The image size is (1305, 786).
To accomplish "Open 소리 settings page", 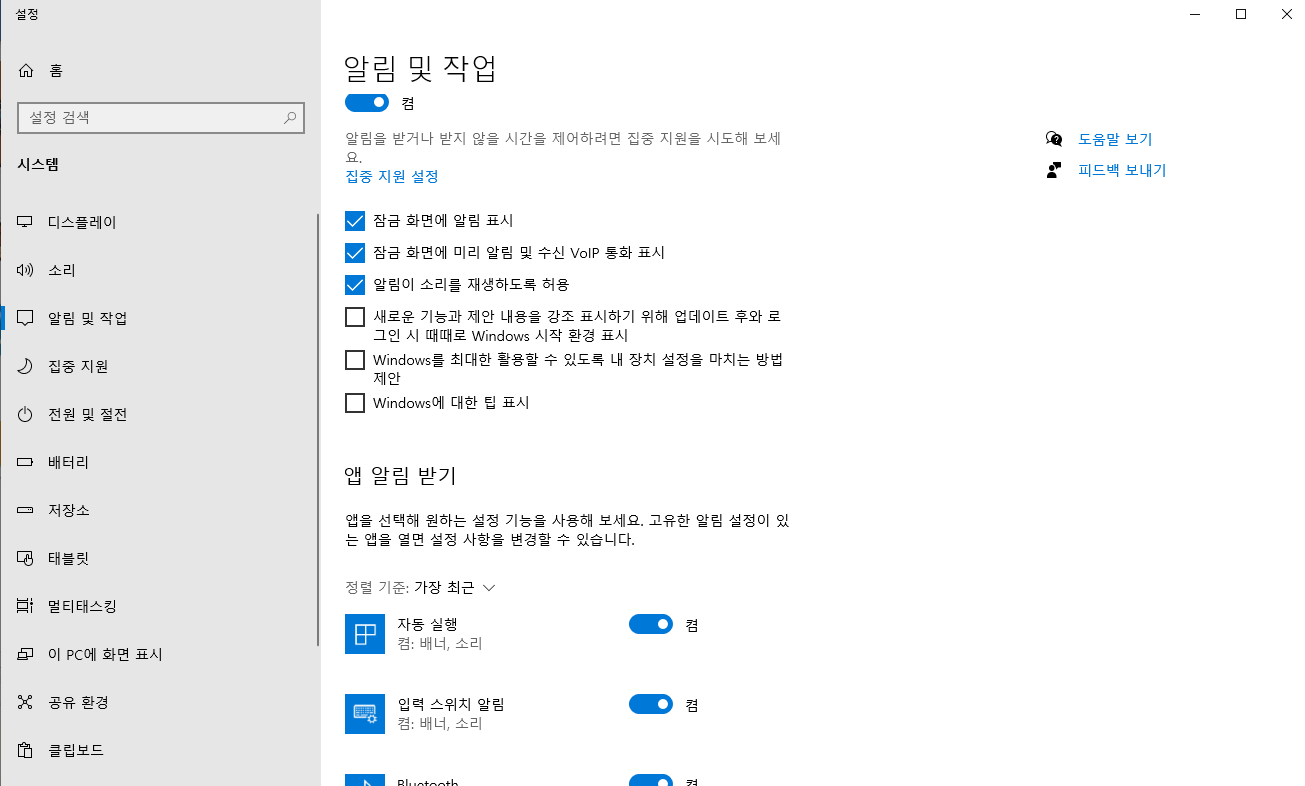I will pos(160,270).
